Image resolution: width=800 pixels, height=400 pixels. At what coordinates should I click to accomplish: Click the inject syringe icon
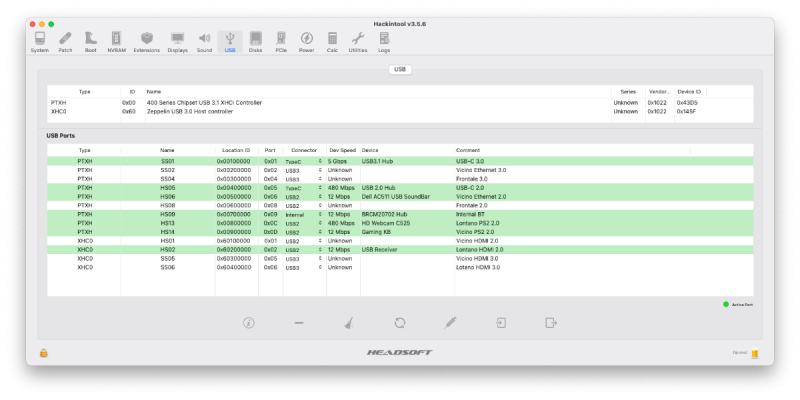tap(450, 322)
